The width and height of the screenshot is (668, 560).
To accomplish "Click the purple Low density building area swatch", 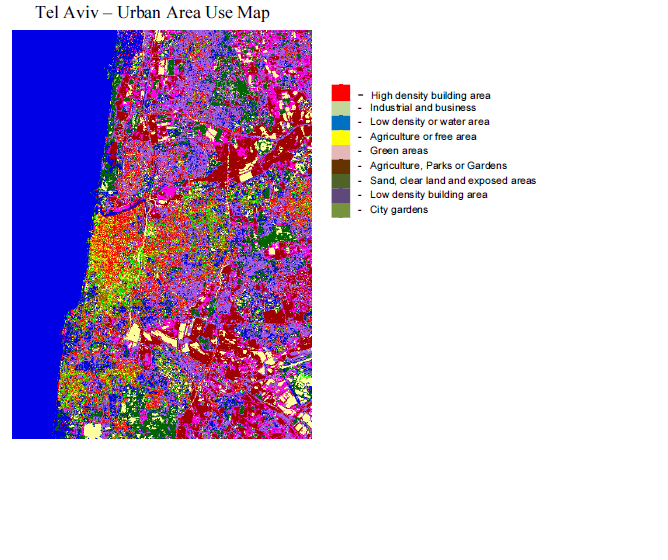I will (341, 196).
